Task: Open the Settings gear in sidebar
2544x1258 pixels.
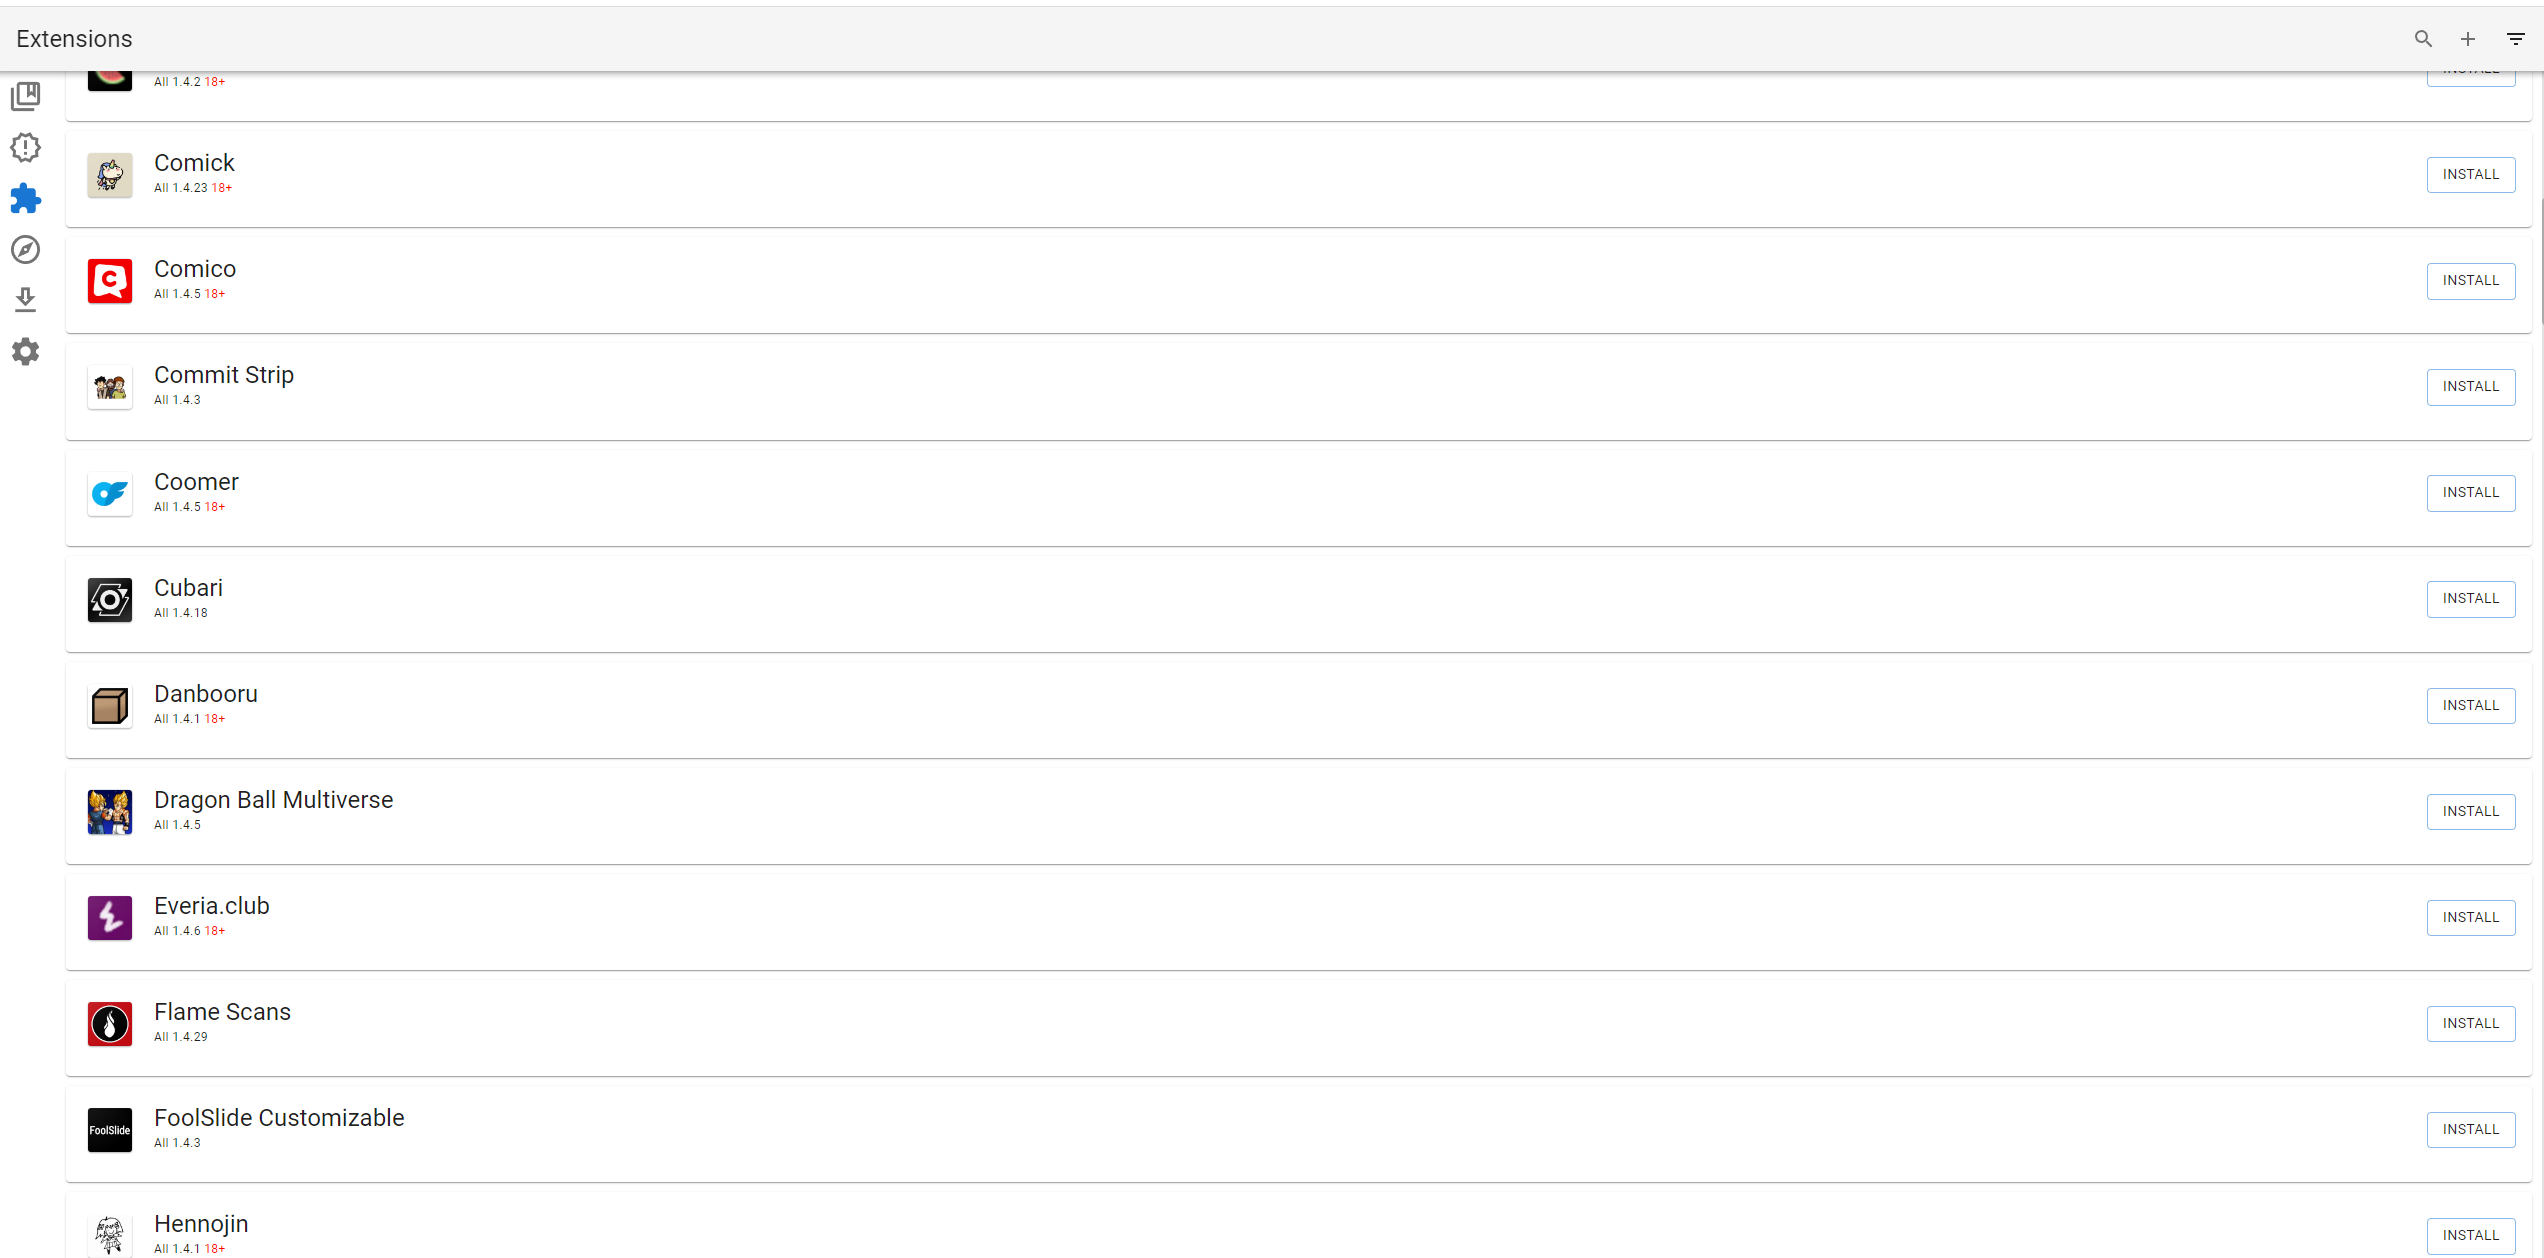Action: click(26, 351)
